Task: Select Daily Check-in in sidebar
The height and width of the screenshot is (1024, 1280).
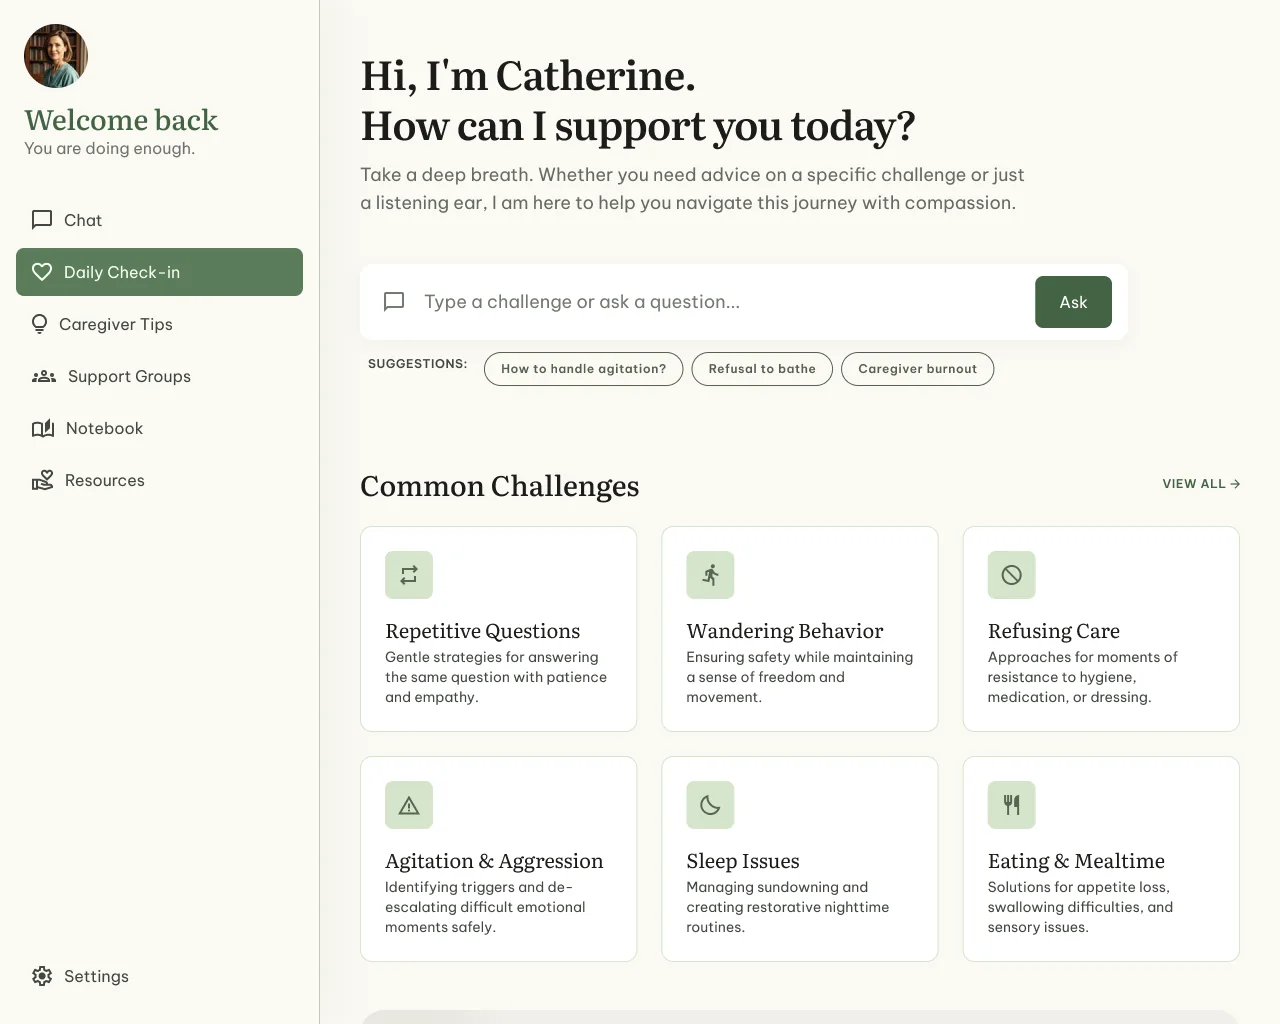Action: point(159,272)
